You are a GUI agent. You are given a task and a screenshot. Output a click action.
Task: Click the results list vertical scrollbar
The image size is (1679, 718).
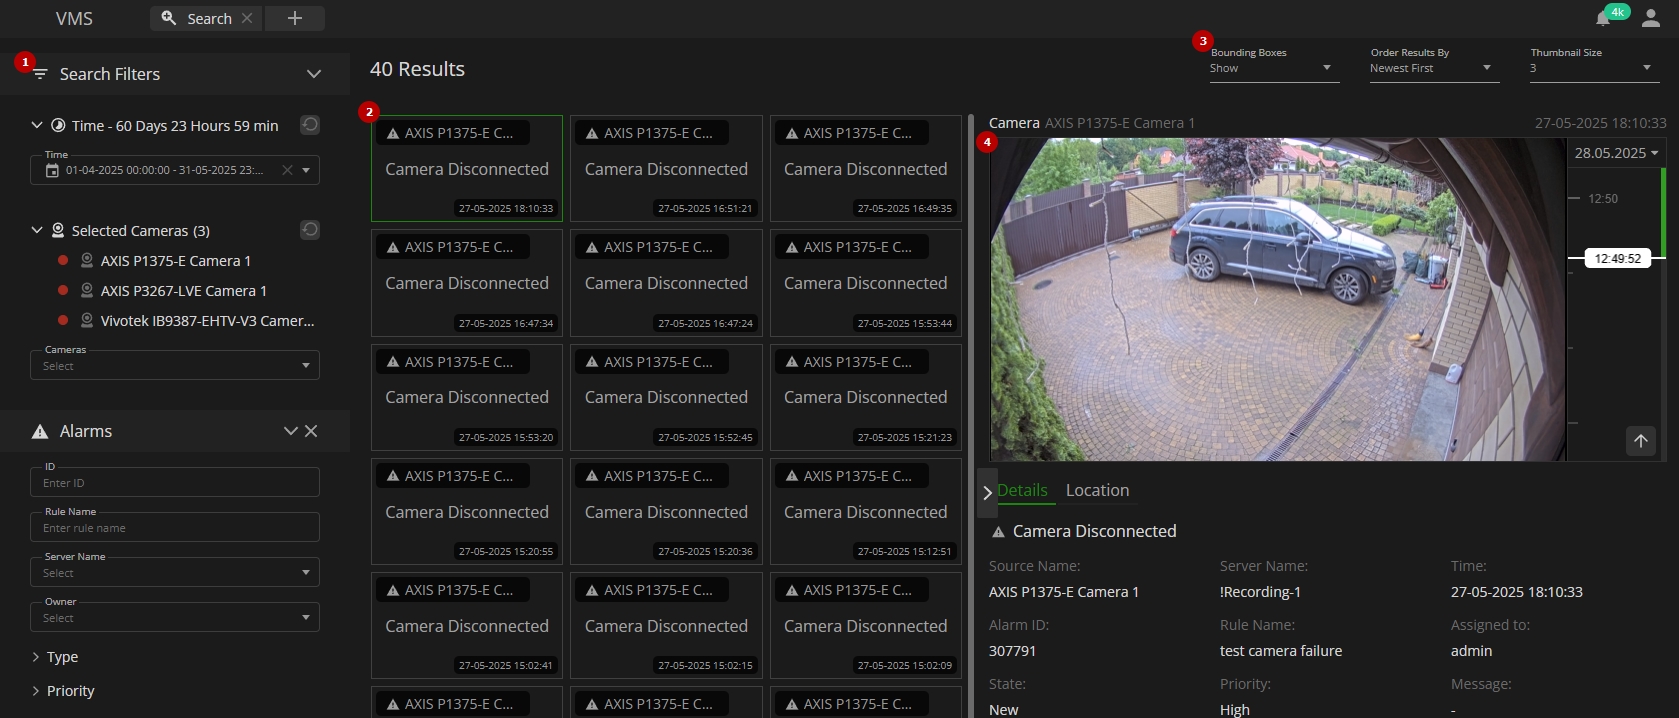point(970,415)
